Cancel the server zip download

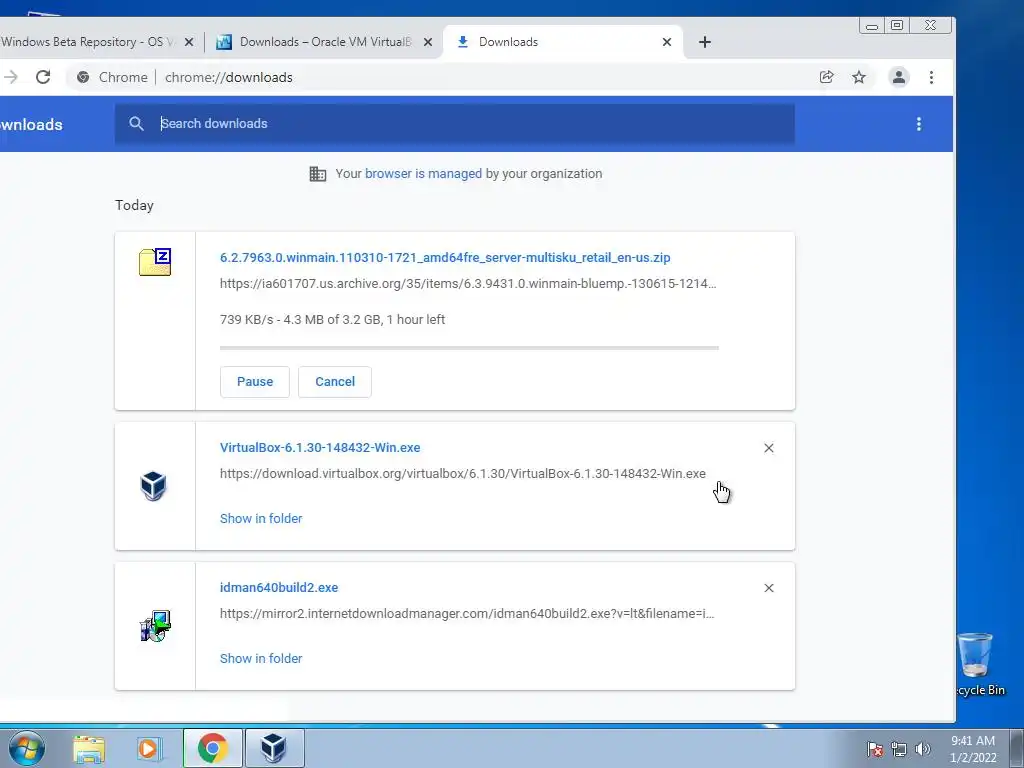(335, 382)
